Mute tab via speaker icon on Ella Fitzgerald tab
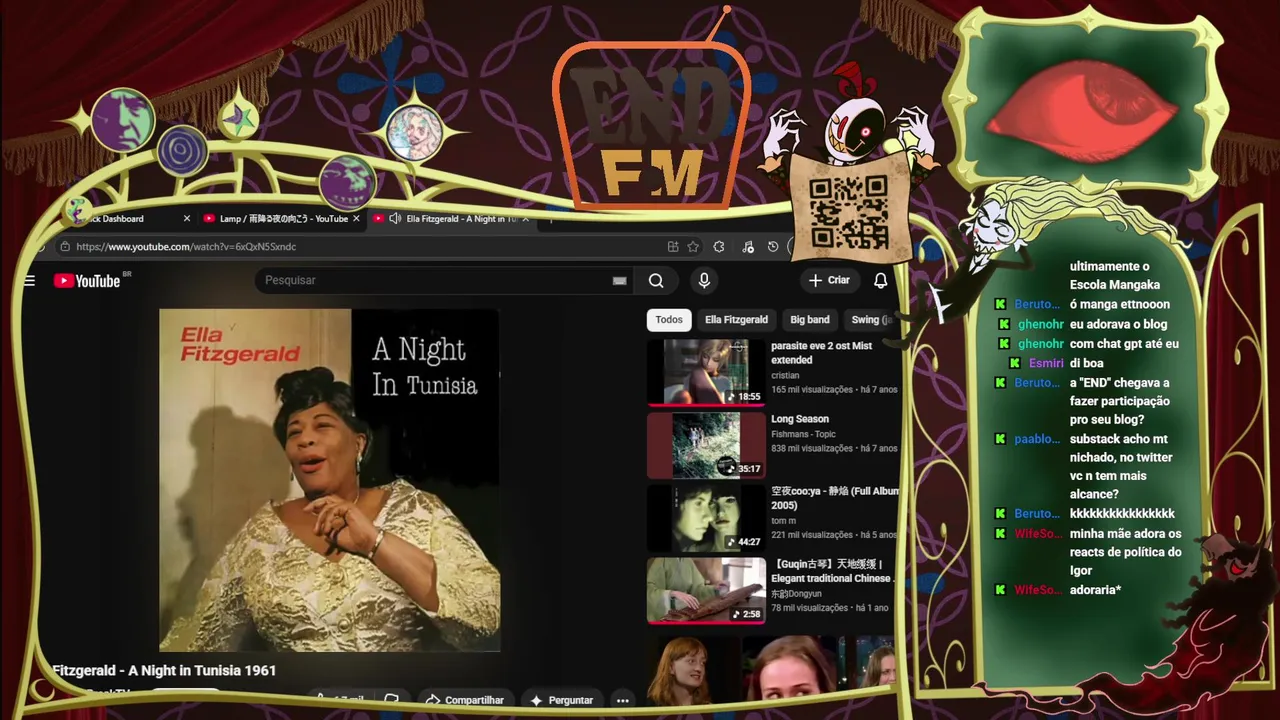1280x720 pixels. pos(395,219)
